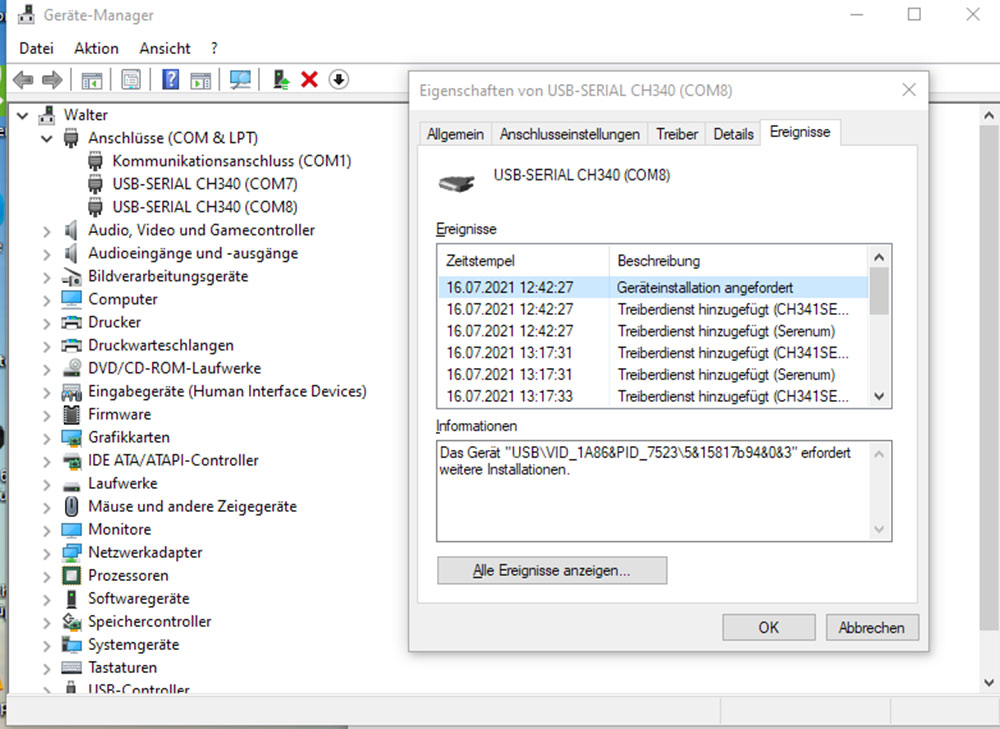The width and height of the screenshot is (1000, 729).
Task: Click the back arrow in the toolbar
Action: click(23, 80)
